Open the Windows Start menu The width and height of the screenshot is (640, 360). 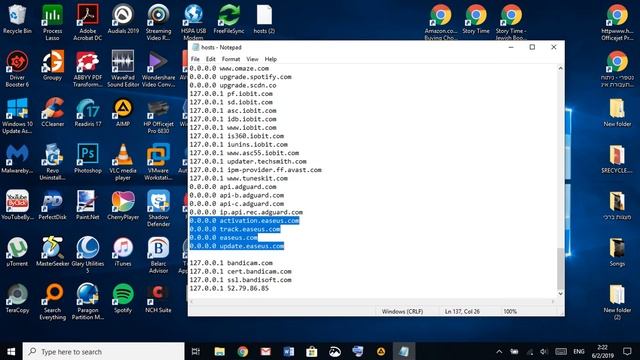tap(11, 351)
